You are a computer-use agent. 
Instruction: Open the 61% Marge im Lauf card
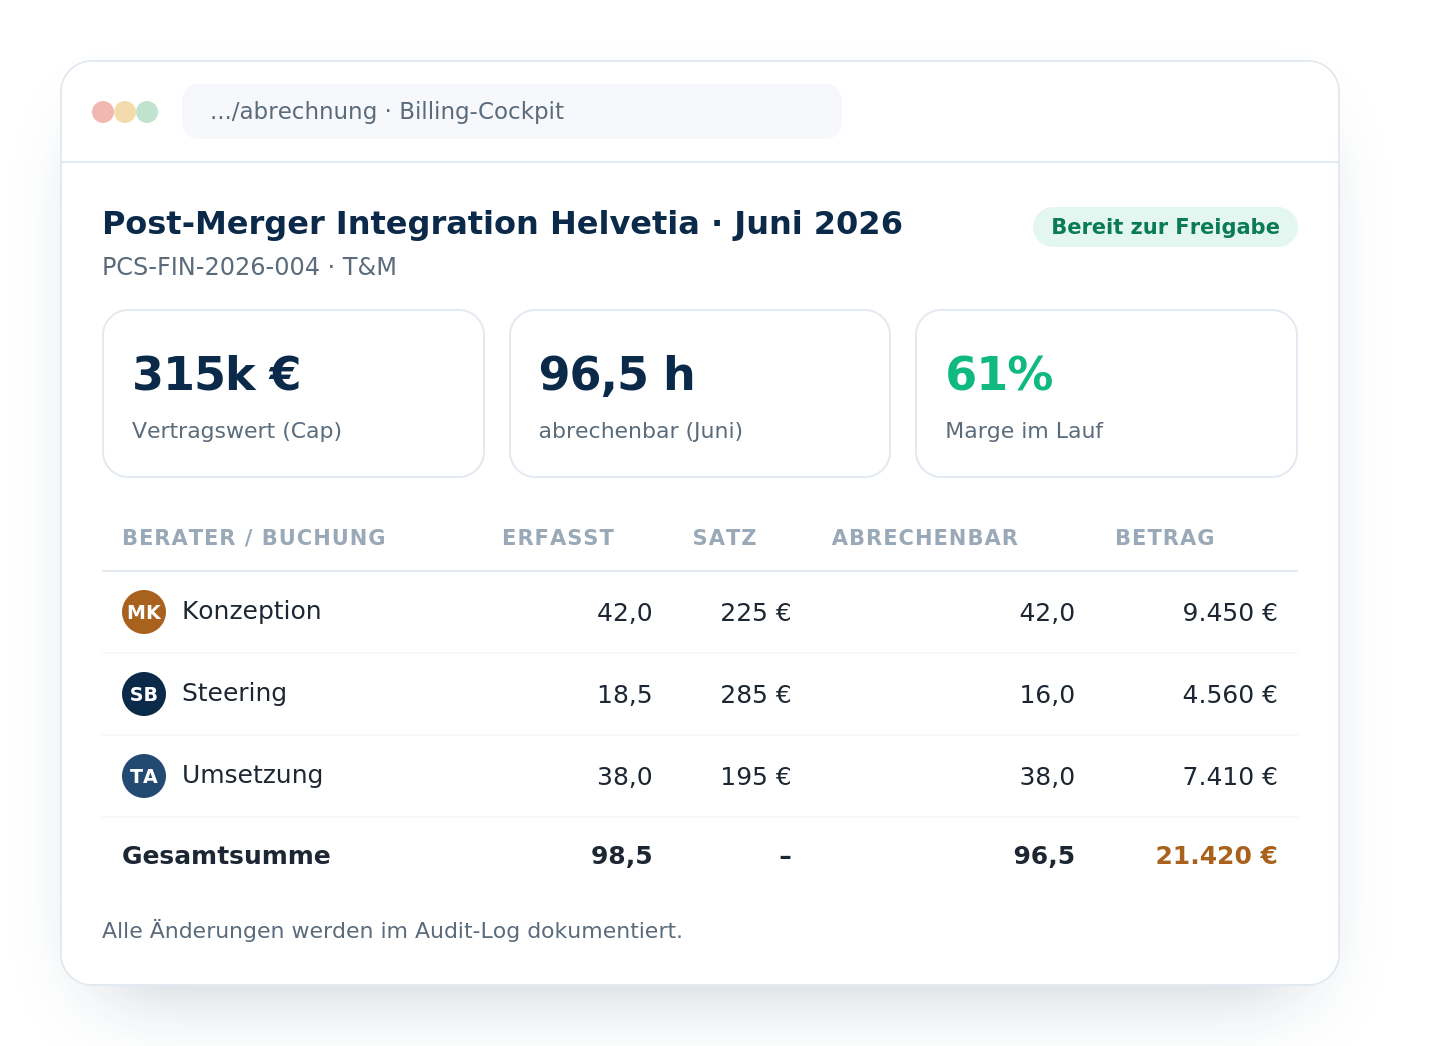click(x=1106, y=393)
